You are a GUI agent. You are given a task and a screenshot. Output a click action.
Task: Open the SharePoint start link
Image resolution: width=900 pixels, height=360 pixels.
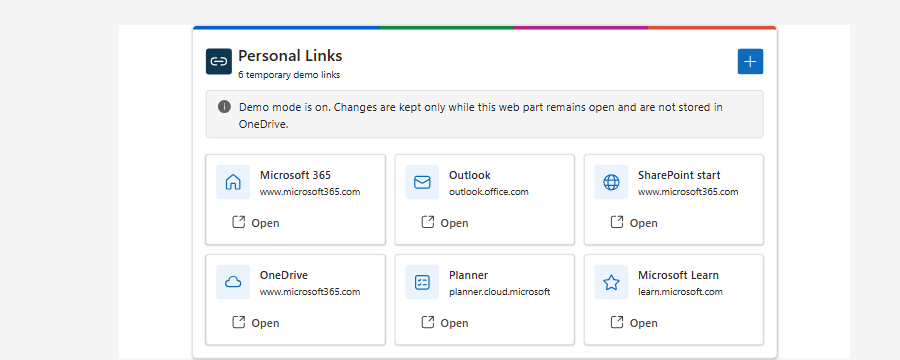coord(634,223)
